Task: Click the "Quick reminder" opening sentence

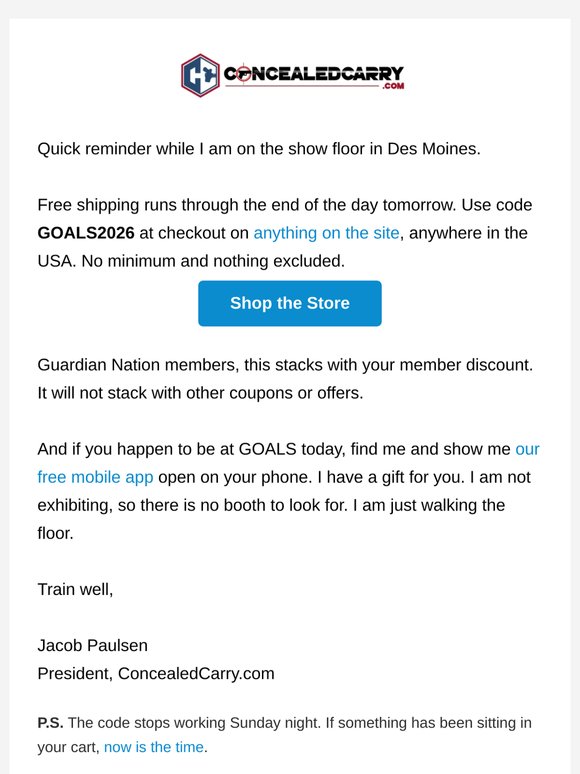Action: tap(259, 149)
